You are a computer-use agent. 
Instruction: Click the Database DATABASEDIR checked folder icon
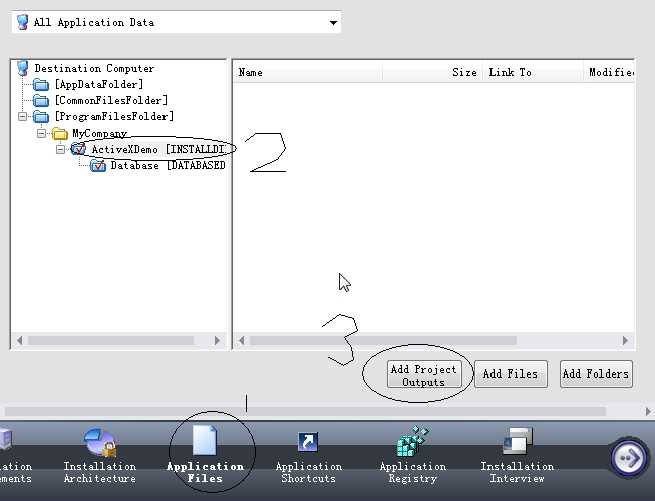(x=98, y=165)
